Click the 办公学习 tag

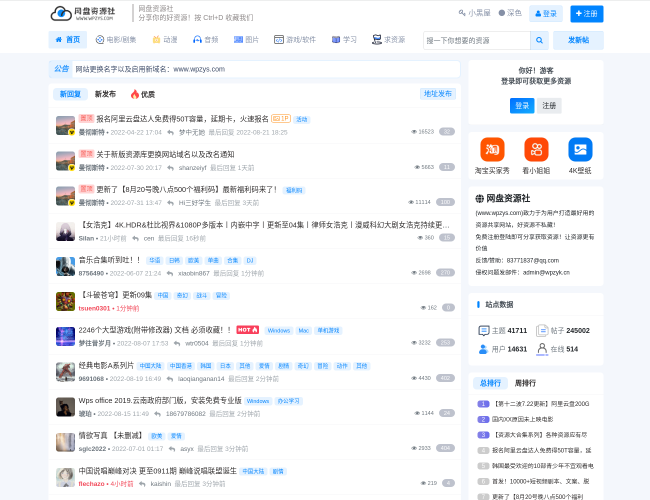pos(288,401)
